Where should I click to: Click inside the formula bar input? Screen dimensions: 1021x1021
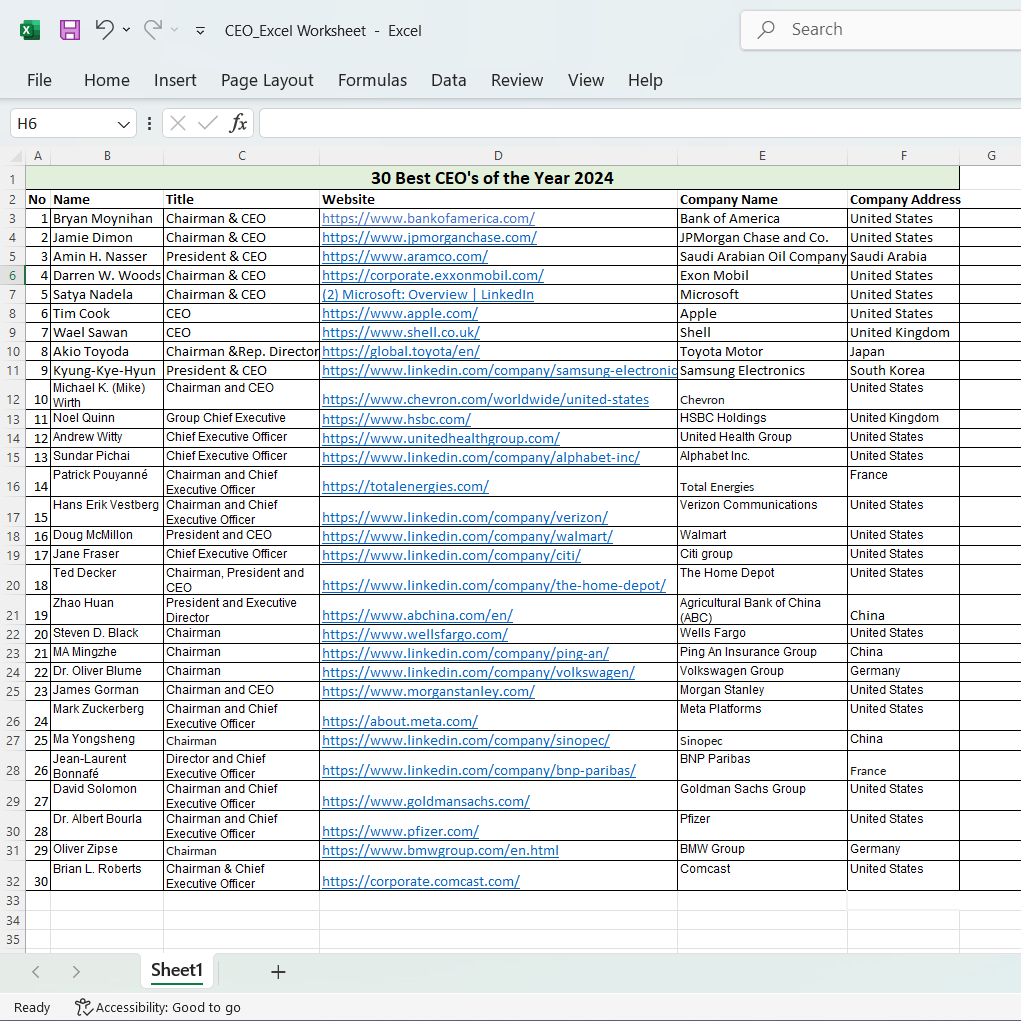click(x=640, y=123)
